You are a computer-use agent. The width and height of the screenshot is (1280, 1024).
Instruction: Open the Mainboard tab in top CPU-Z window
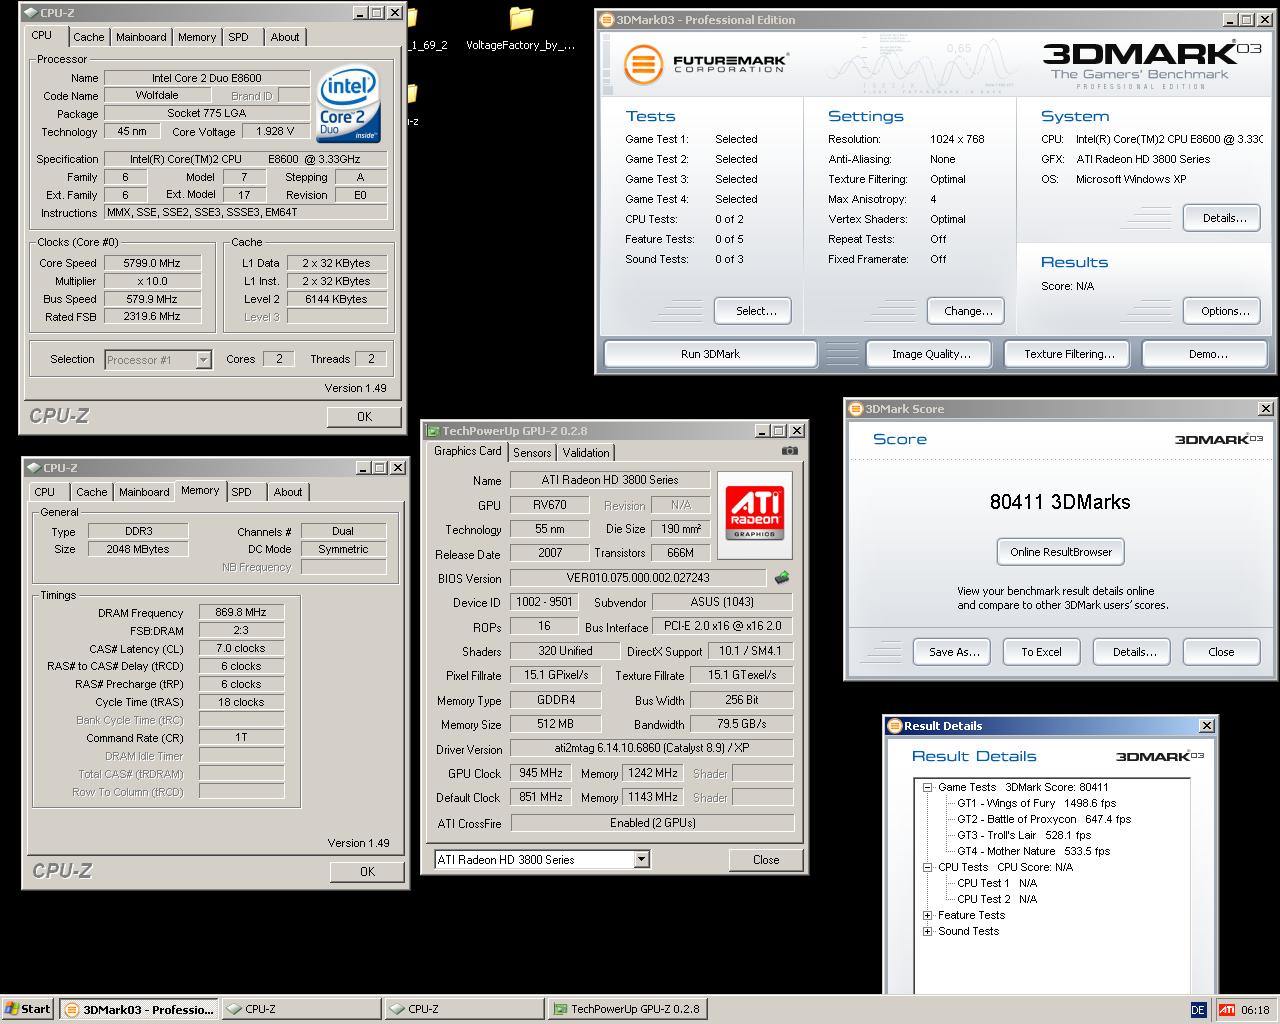pyautogui.click(x=141, y=37)
